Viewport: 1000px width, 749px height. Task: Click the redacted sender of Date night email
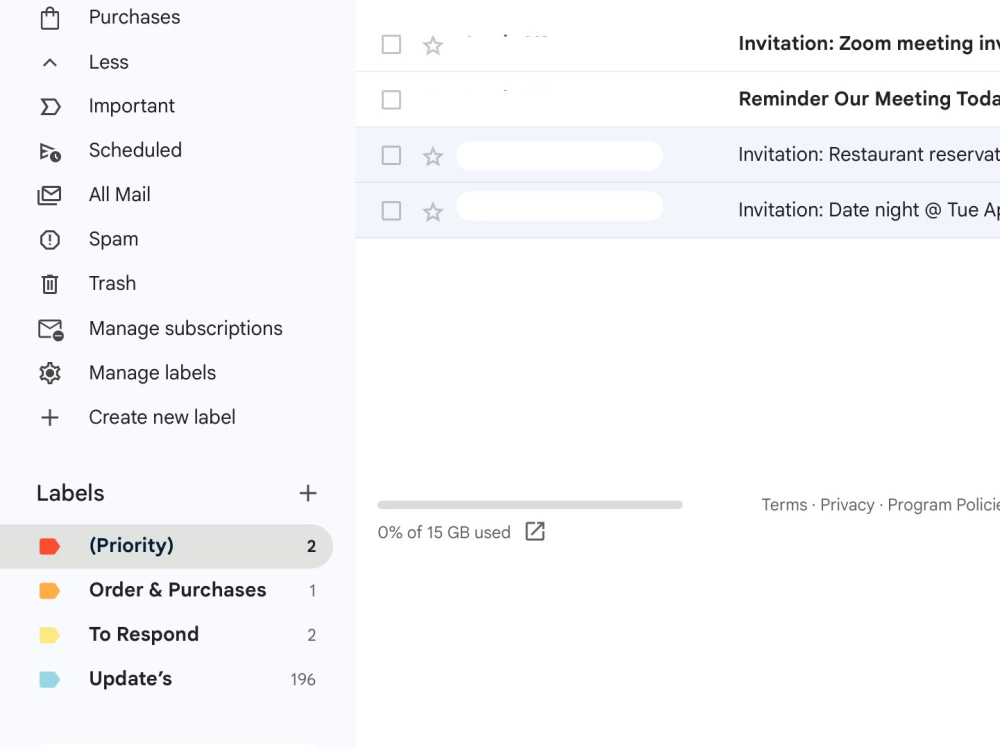pyautogui.click(x=559, y=206)
